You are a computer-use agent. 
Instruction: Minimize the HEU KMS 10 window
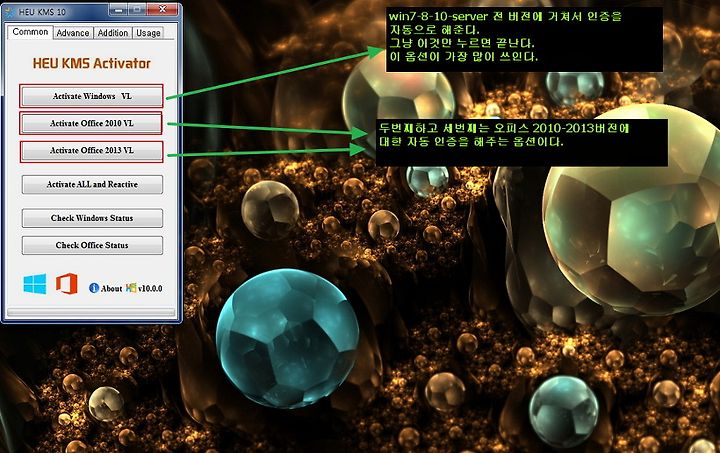tap(118, 9)
